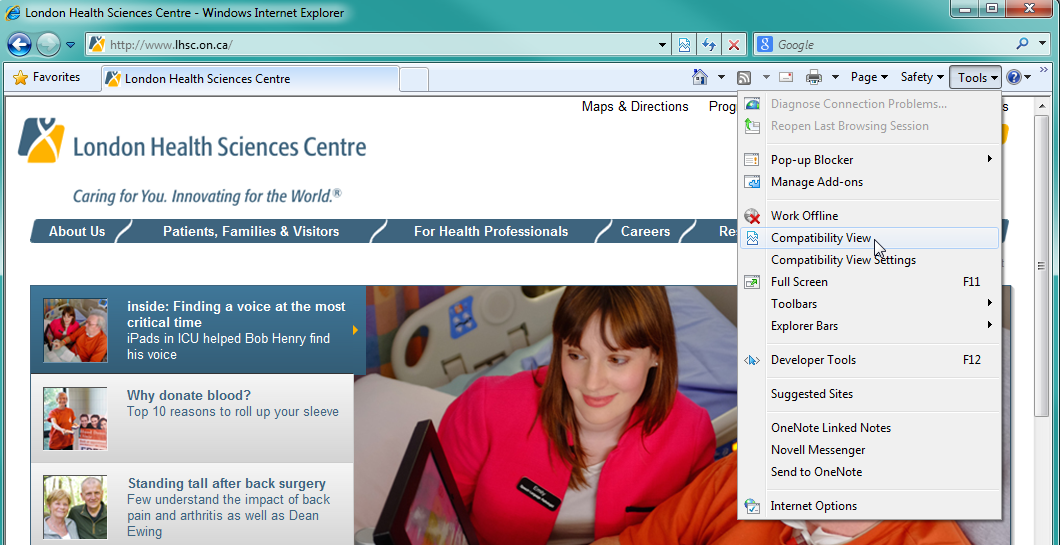Open the Safety menu
1060x545 pixels.
click(922, 78)
